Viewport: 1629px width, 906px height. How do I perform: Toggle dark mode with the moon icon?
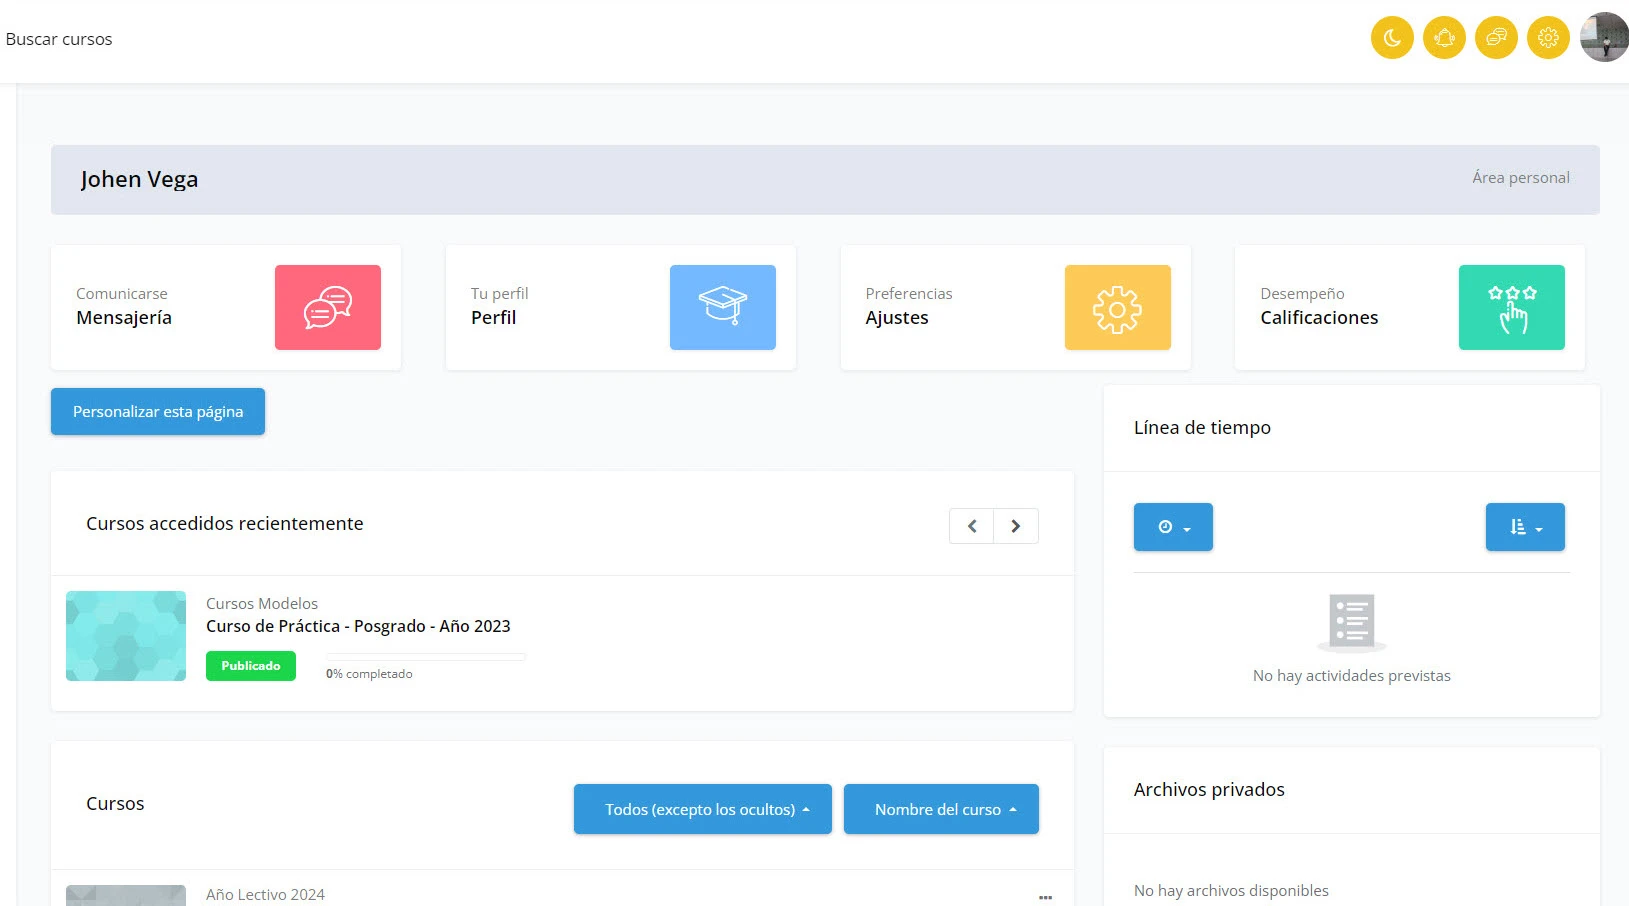(1391, 38)
